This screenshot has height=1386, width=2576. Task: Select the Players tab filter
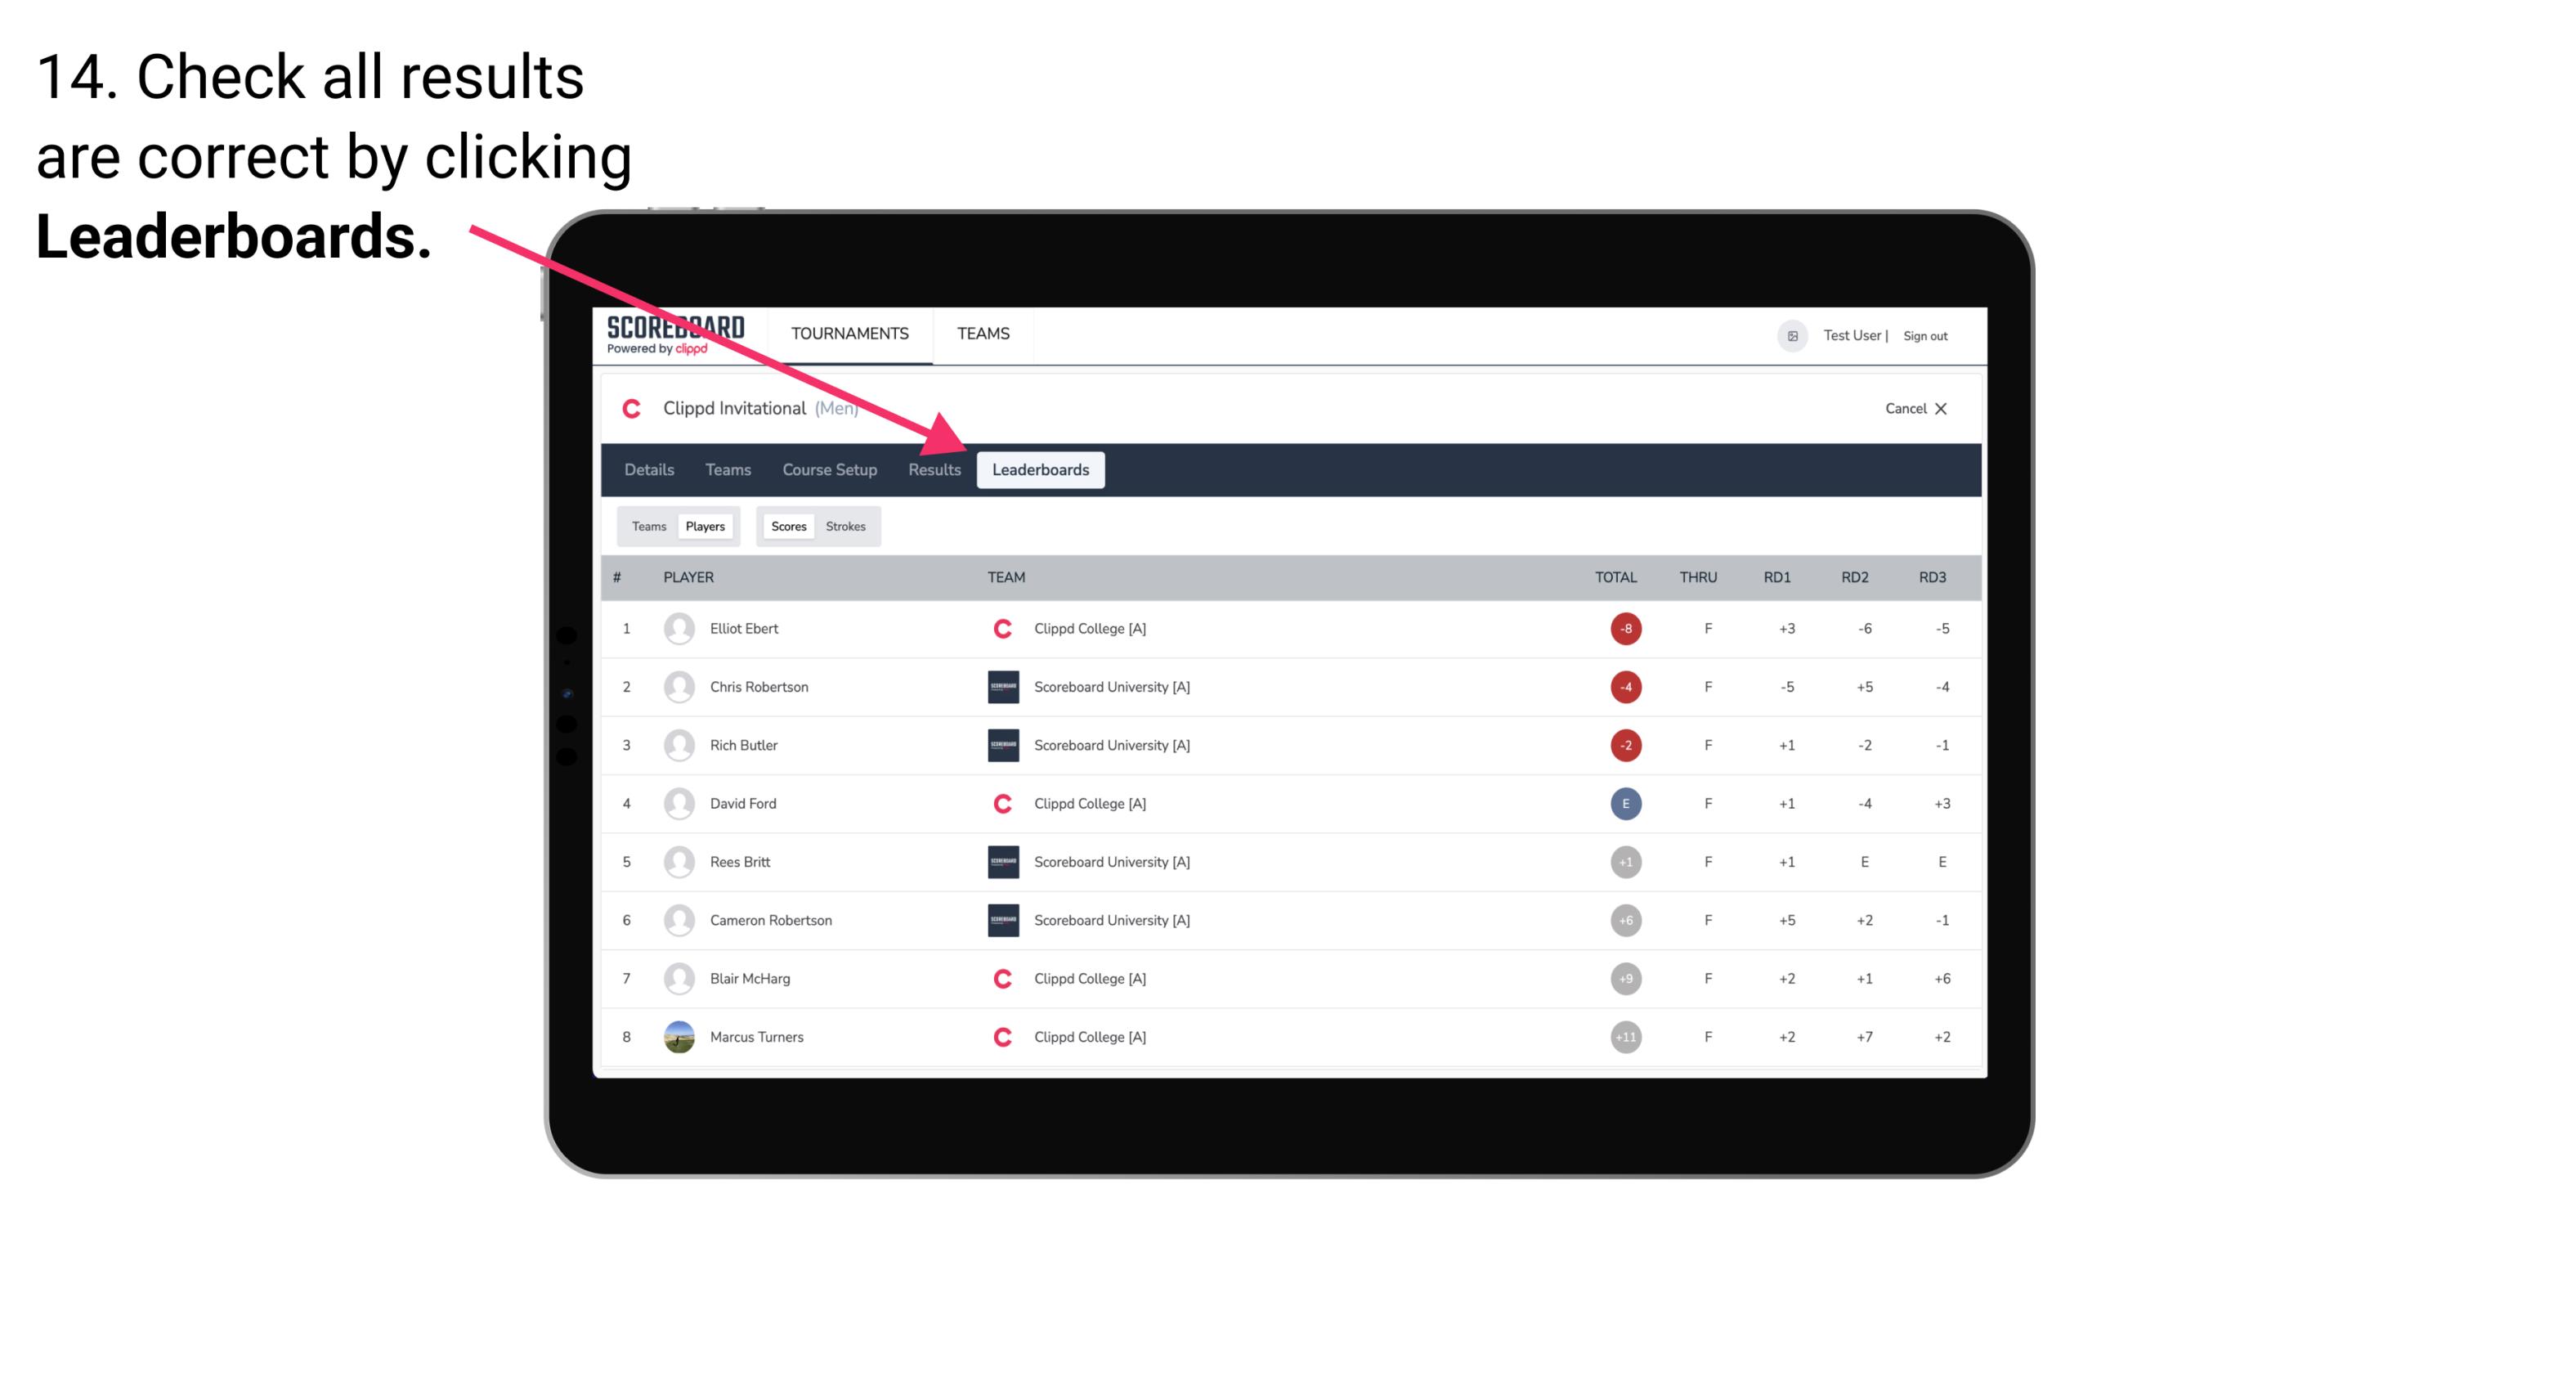coord(705,526)
